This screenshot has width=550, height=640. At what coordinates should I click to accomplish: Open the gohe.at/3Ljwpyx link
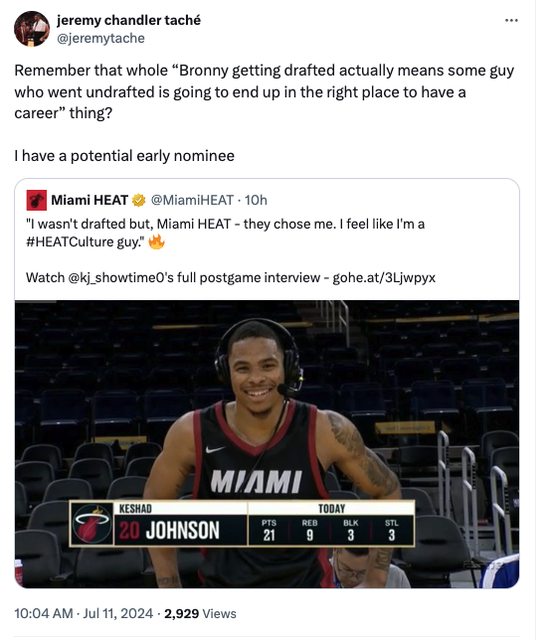(384, 278)
